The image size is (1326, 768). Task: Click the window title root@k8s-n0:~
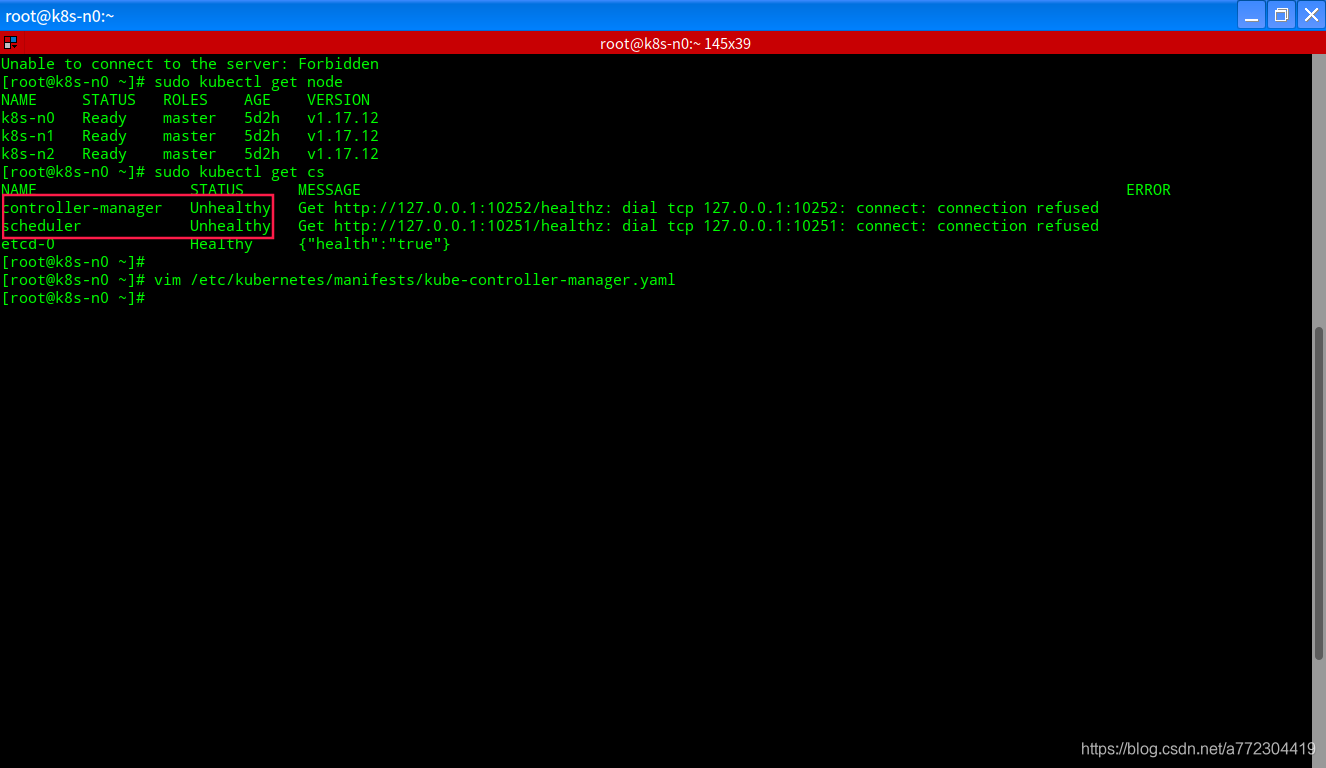pos(60,16)
